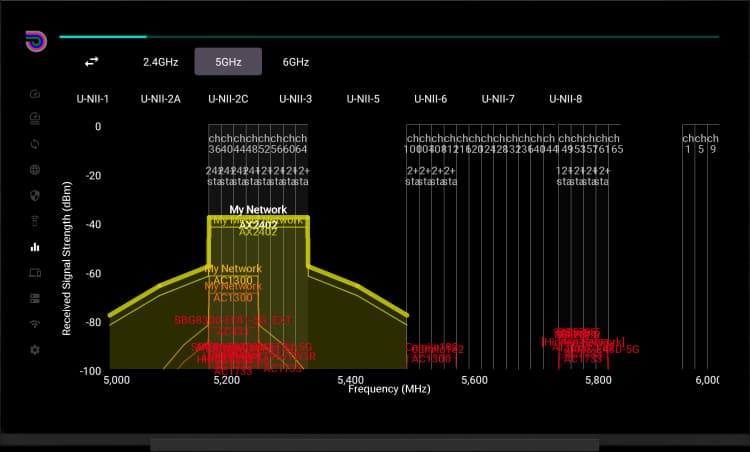The height and width of the screenshot is (452, 750).
Task: Click the circular refresh sync sidebar icon
Action: [35, 144]
